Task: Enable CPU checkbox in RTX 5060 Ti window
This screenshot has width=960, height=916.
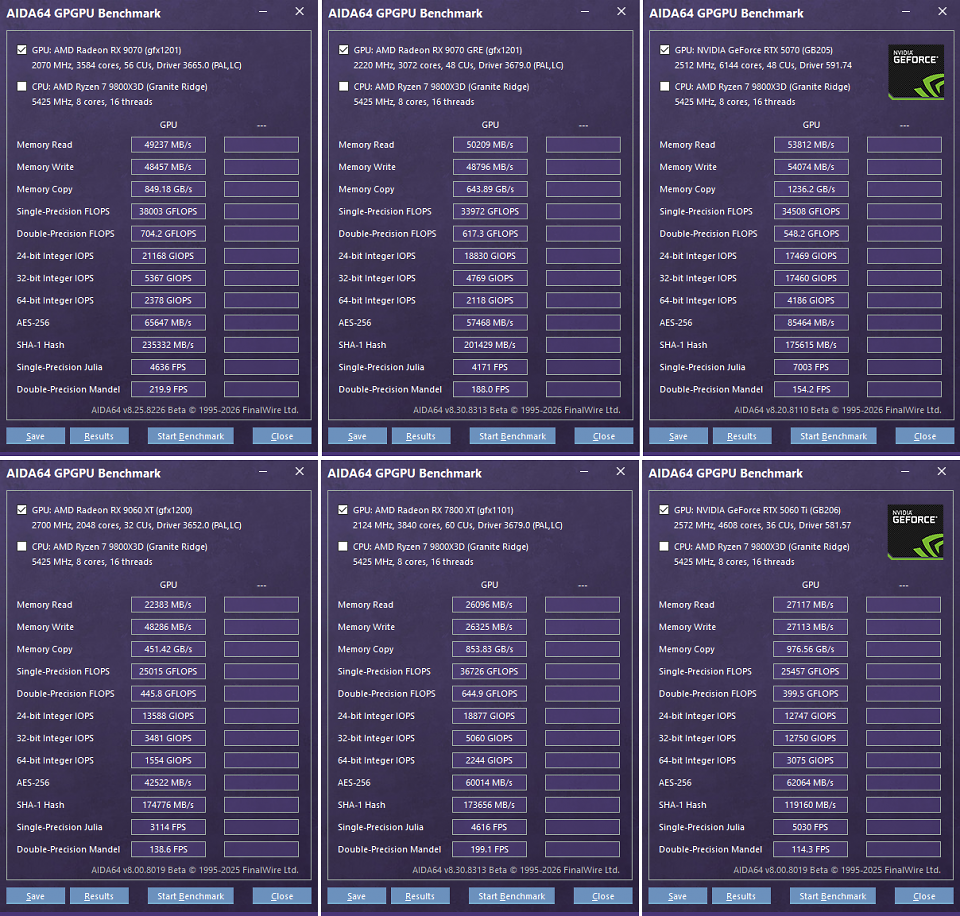Action: [x=664, y=546]
